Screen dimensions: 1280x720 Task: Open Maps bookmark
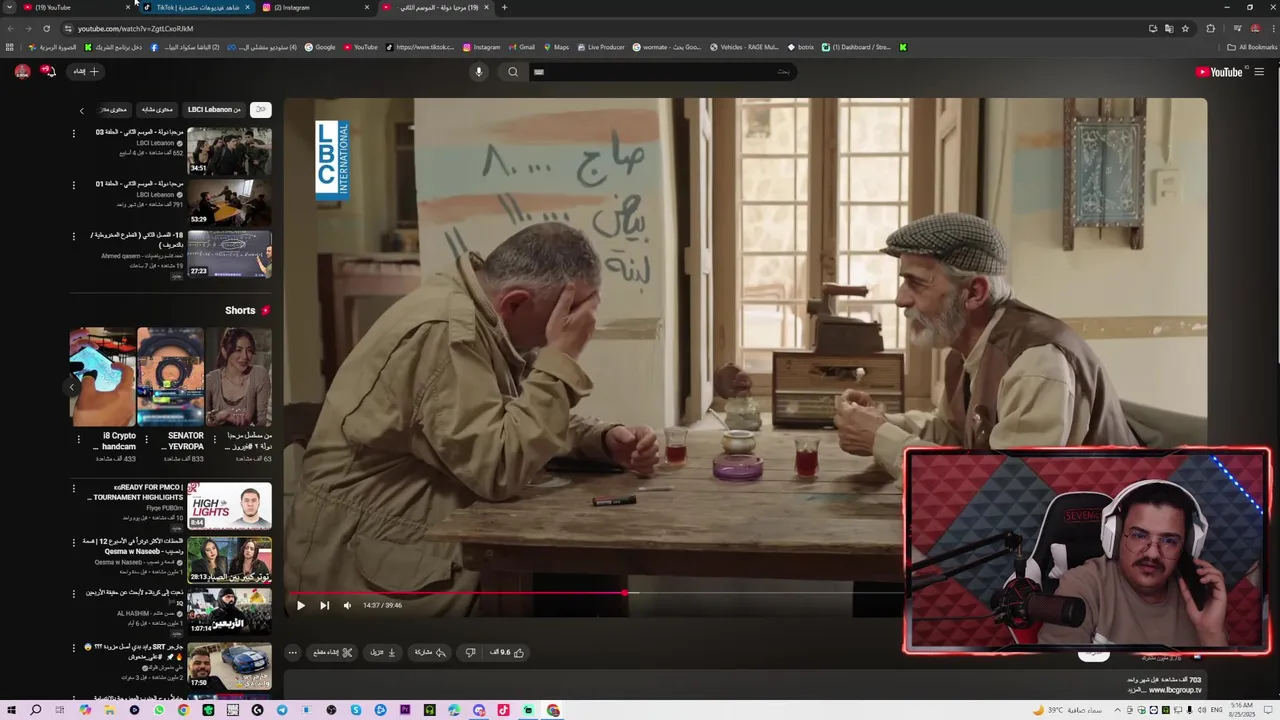tap(556, 47)
